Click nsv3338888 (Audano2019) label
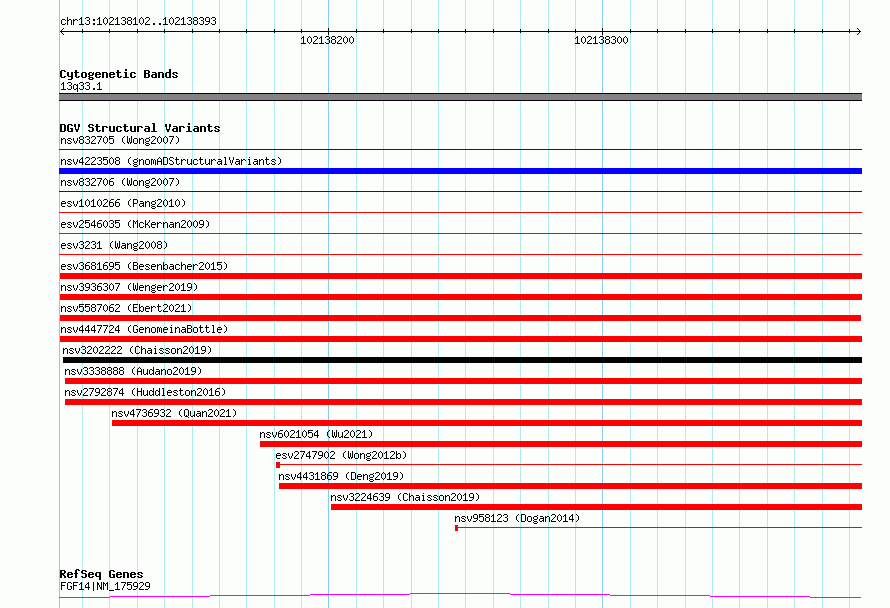 tap(133, 371)
